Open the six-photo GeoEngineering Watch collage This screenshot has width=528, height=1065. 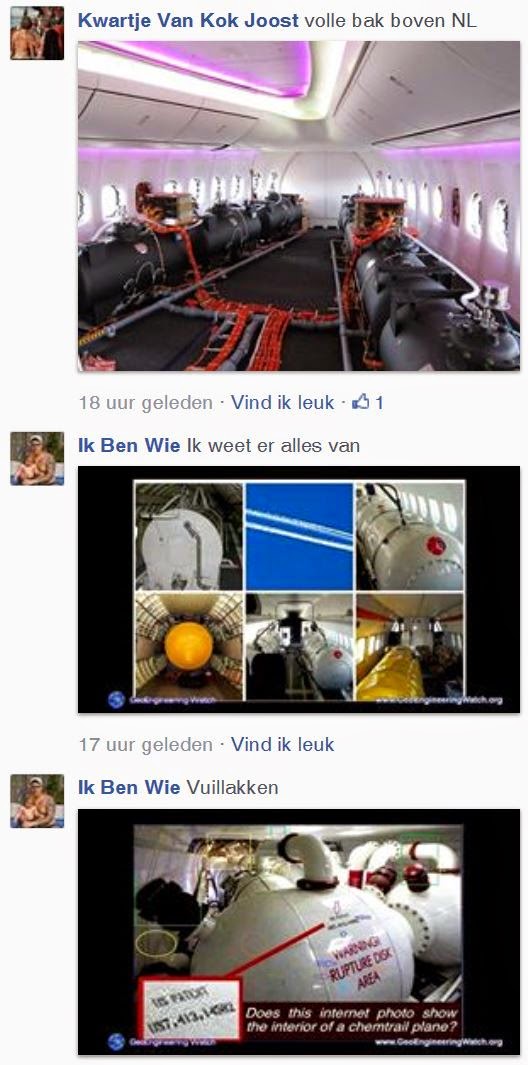click(299, 590)
